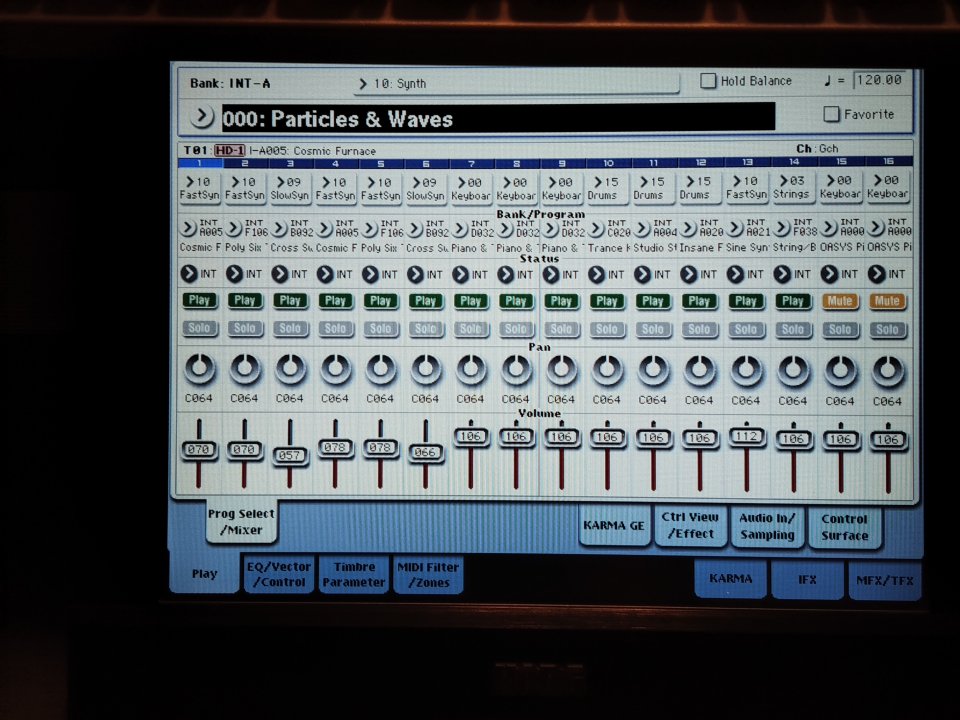Open timbre 2 Poly Six program popup arrow
The width and height of the screenshot is (960, 720).
pyautogui.click(x=233, y=228)
